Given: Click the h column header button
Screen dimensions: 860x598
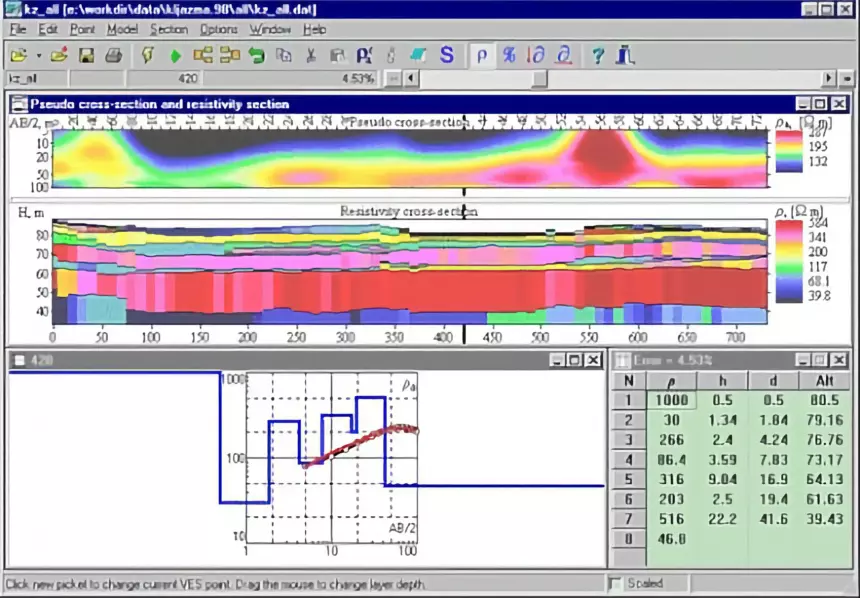Looking at the screenshot, I should point(723,381).
